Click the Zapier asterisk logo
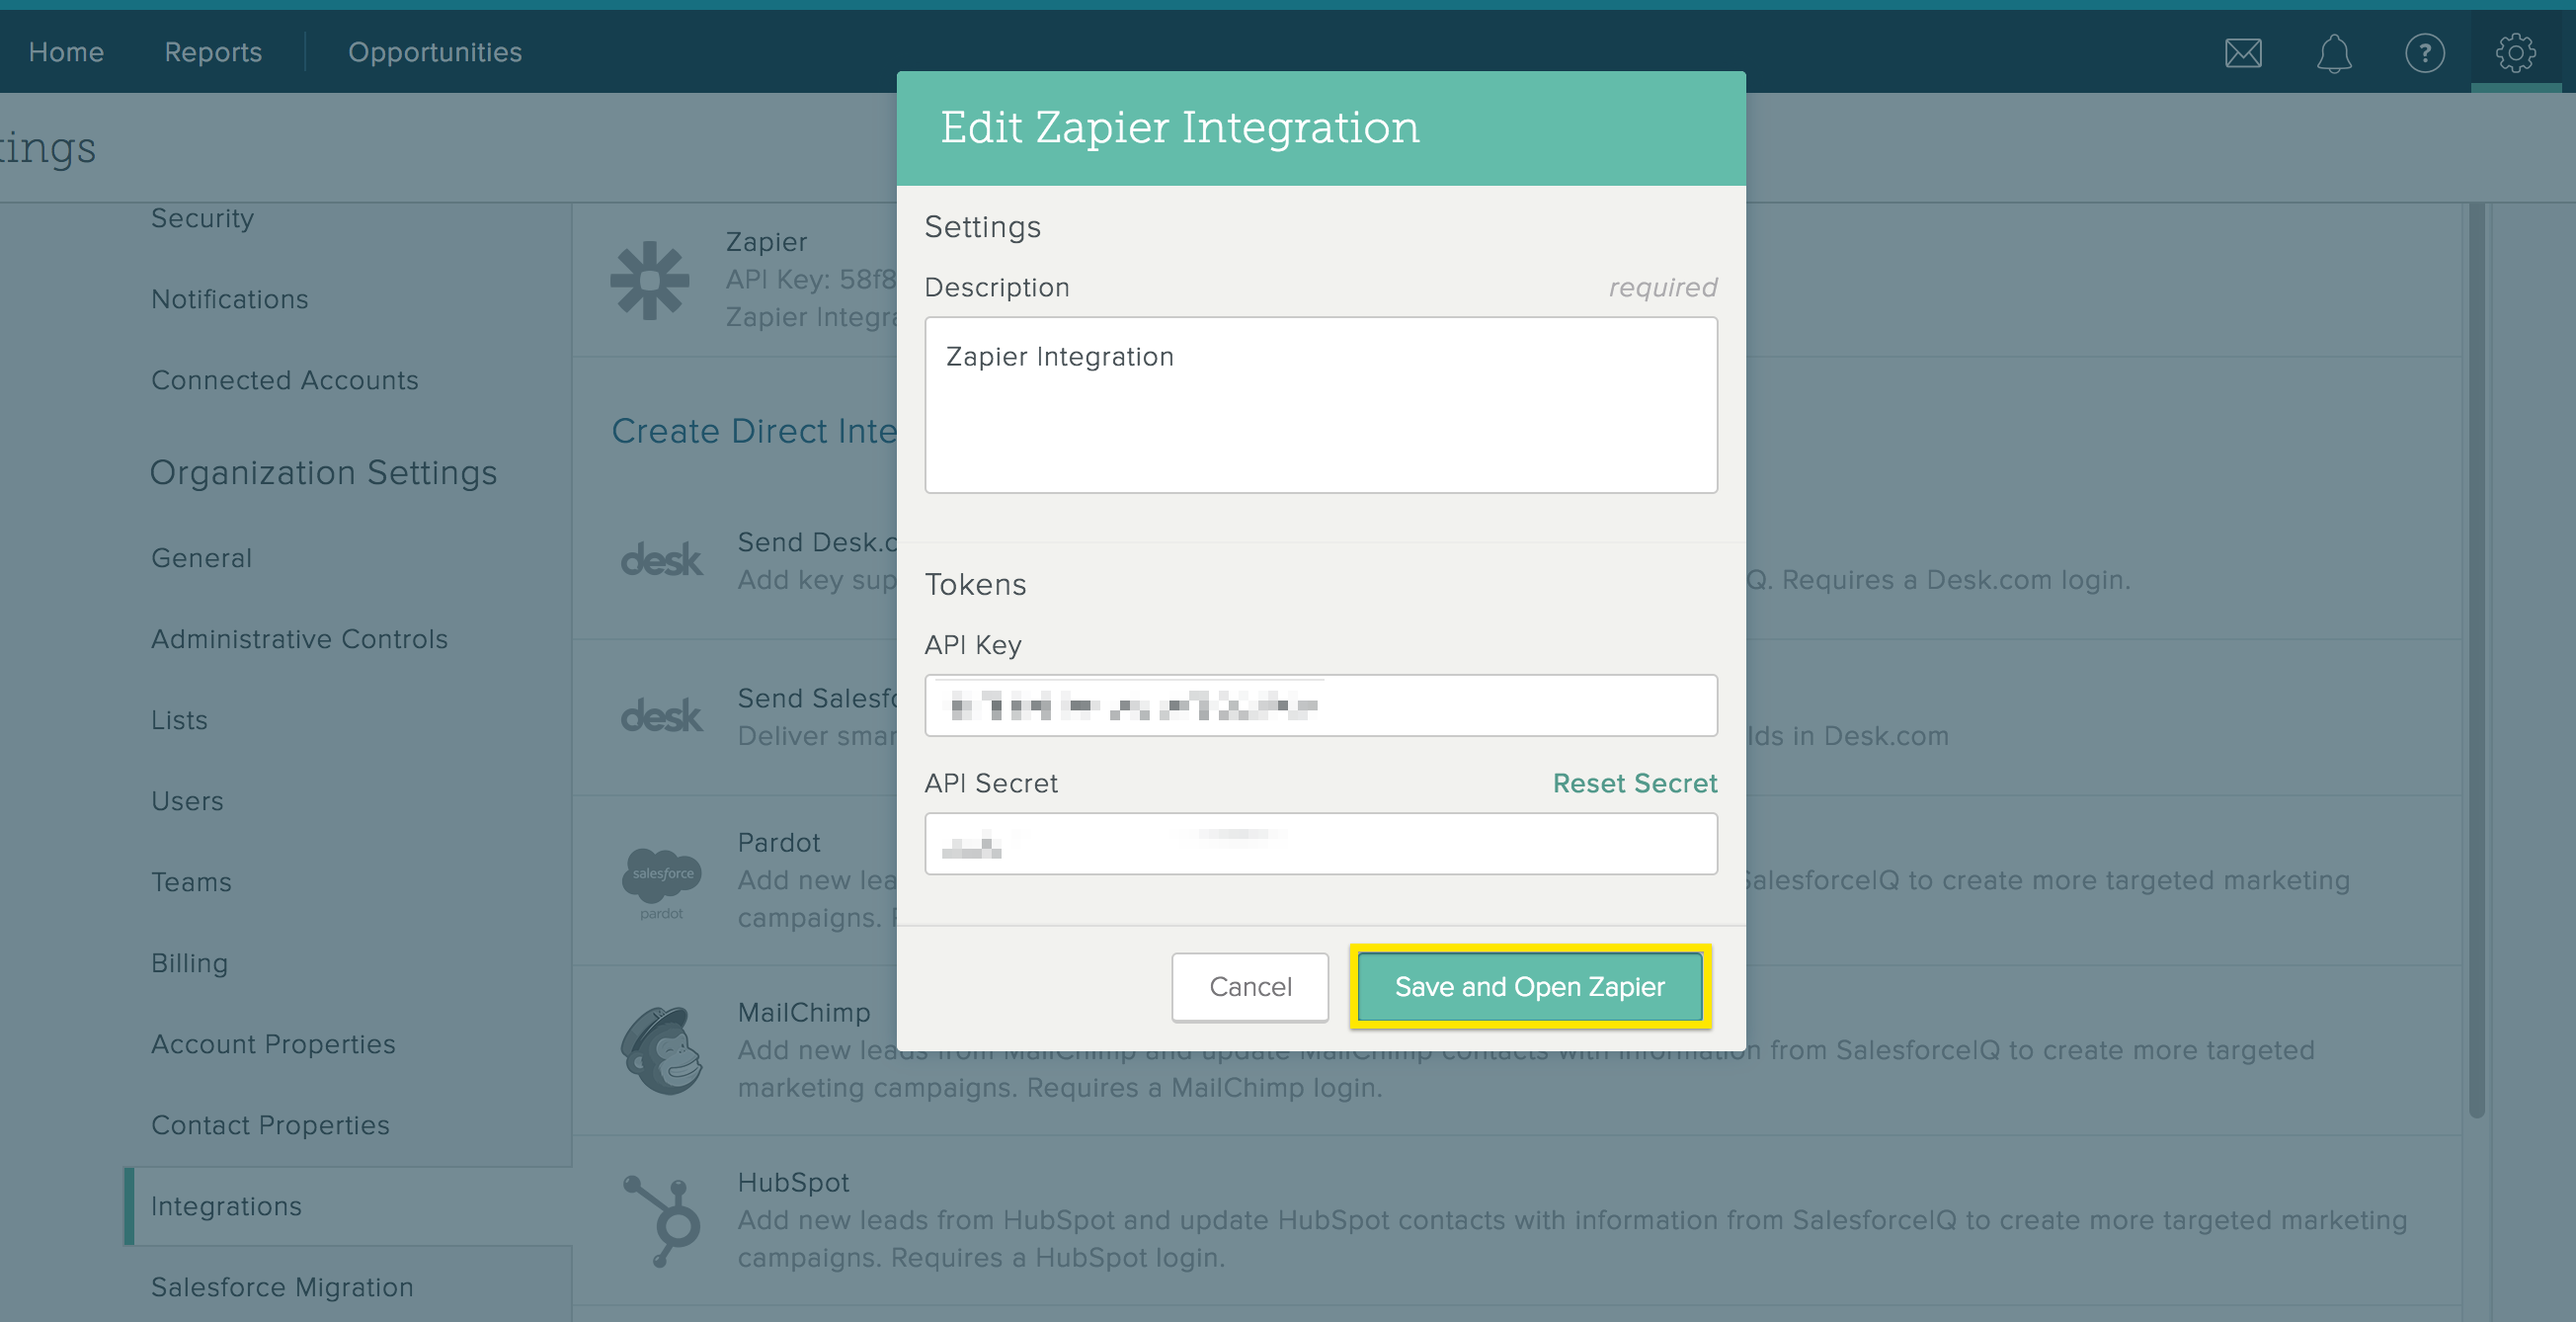Viewport: 2576px width, 1322px height. pyautogui.click(x=650, y=280)
